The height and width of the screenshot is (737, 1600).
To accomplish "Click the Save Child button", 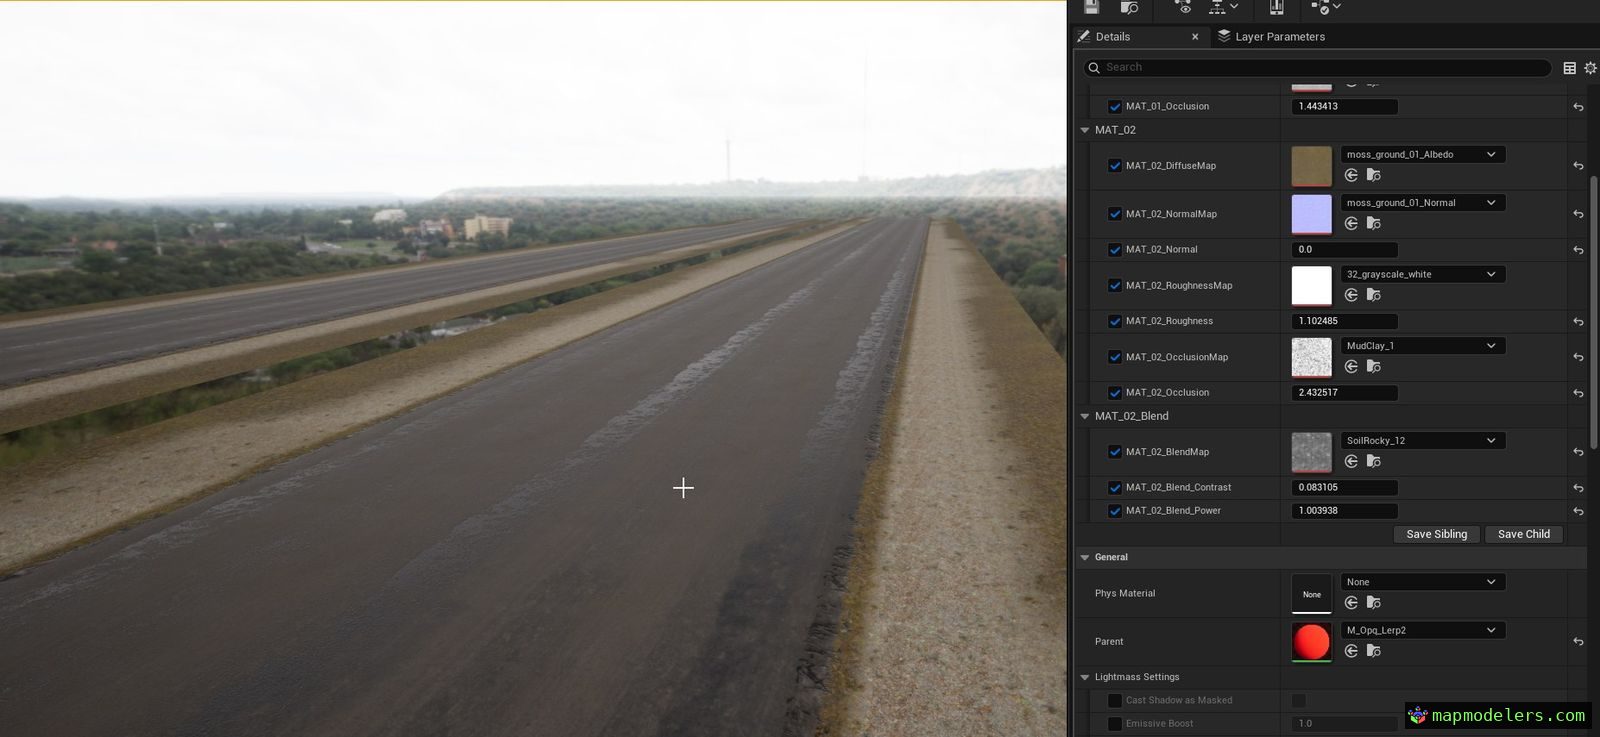I will pyautogui.click(x=1523, y=534).
